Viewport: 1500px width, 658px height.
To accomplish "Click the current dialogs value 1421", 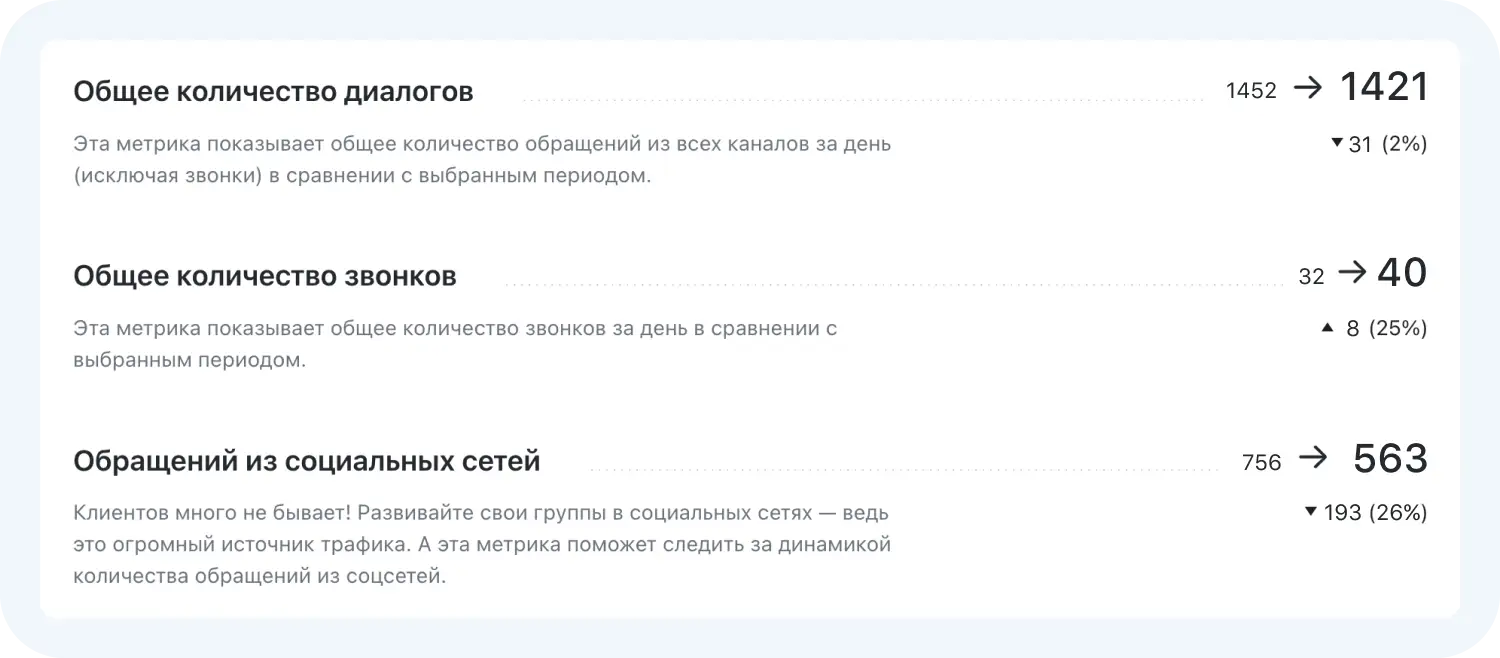I will click(x=1384, y=88).
